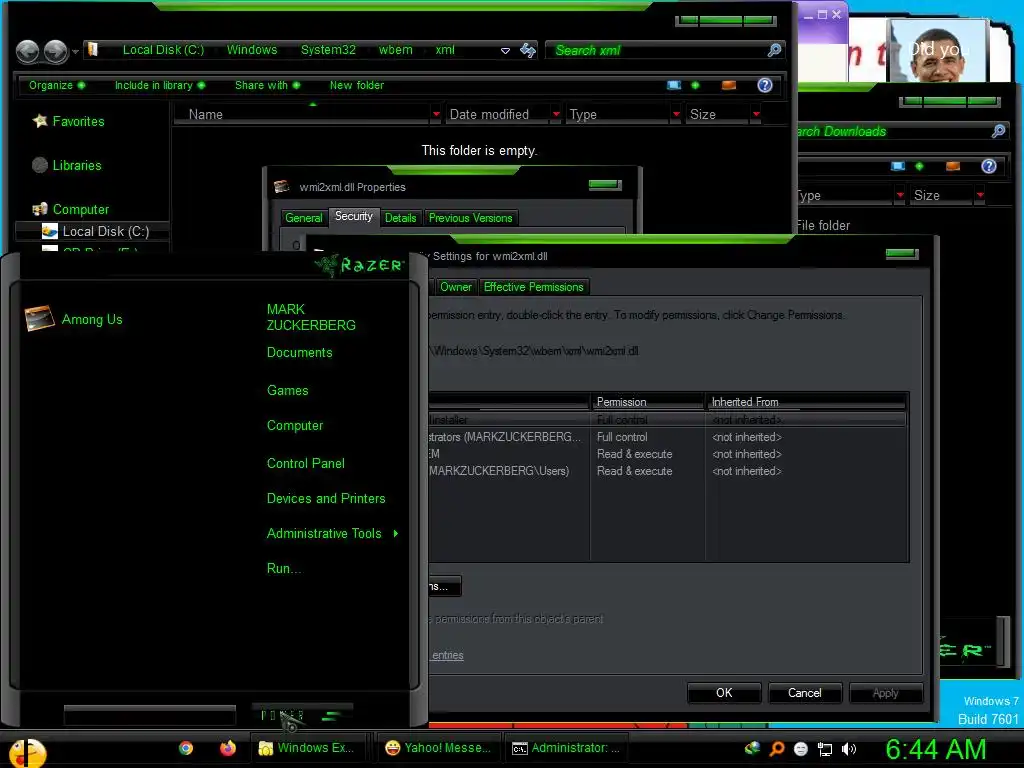Viewport: 1024px width, 768px height.
Task: Select the Users Read & execute entry
Action: click(667, 471)
